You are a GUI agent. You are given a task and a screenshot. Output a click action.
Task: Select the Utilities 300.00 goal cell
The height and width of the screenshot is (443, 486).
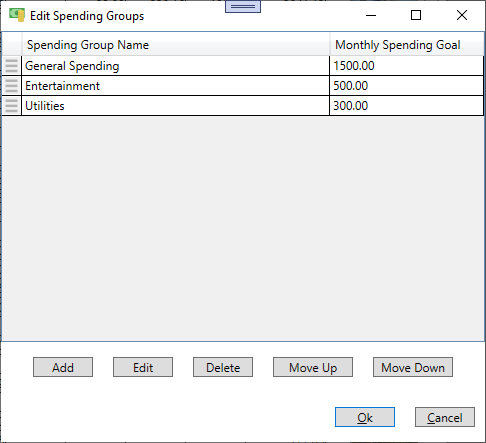click(x=406, y=106)
